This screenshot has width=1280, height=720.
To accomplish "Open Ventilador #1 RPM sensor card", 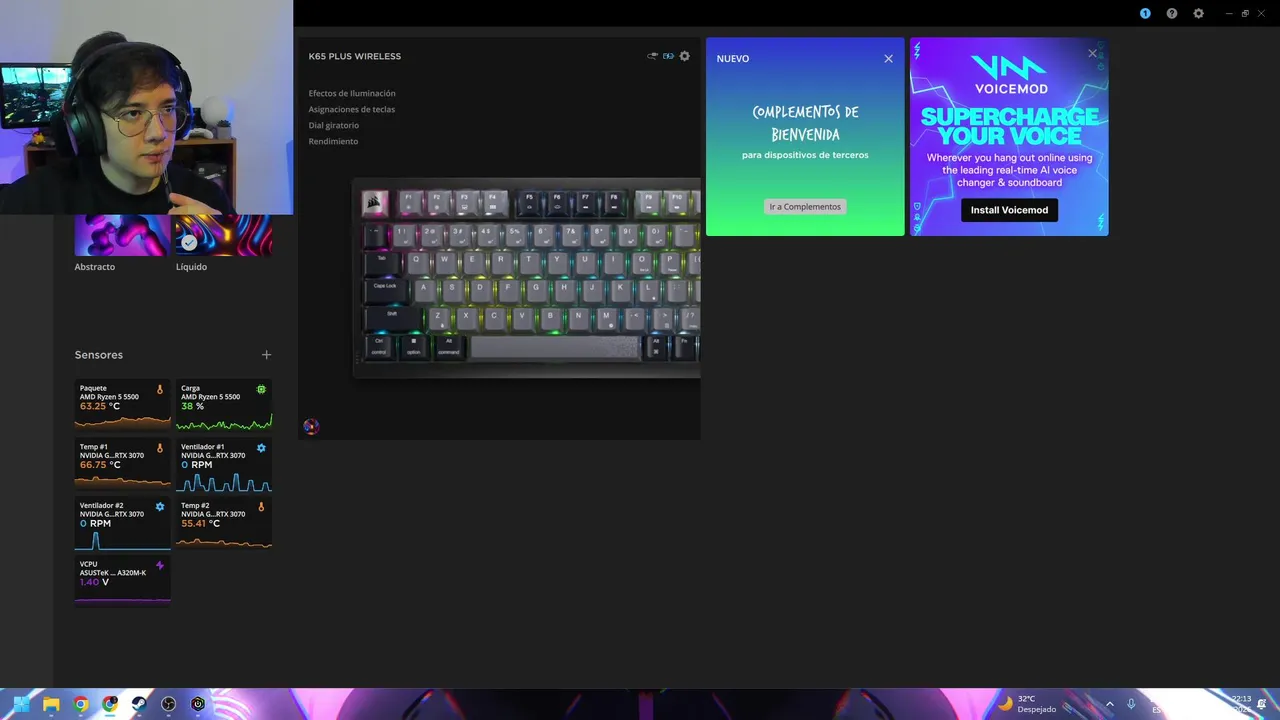I will (x=224, y=466).
